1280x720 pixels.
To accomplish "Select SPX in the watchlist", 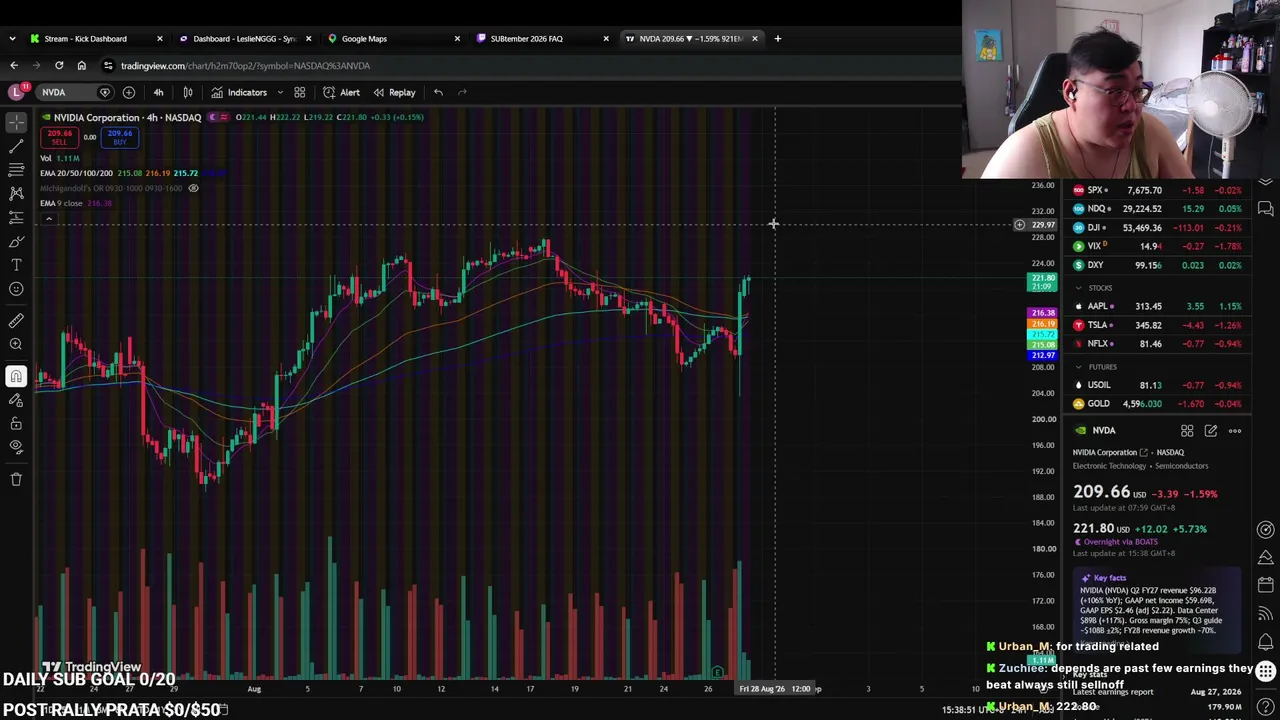I will 1157,190.
